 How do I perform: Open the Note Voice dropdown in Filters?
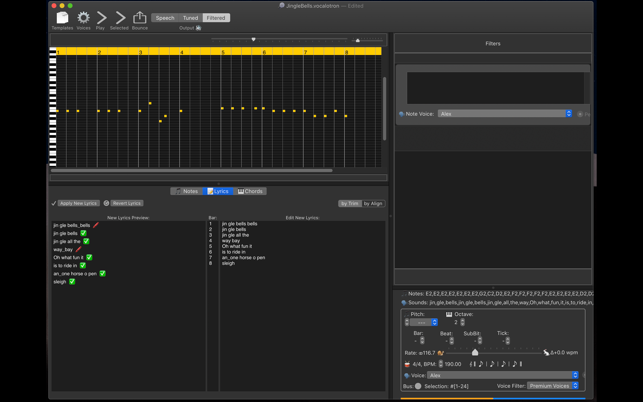[505, 114]
